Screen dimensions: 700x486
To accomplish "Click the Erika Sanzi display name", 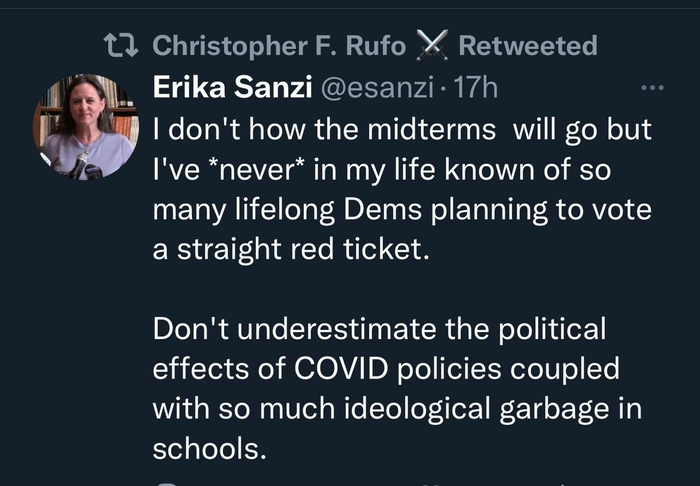I will click(227, 88).
